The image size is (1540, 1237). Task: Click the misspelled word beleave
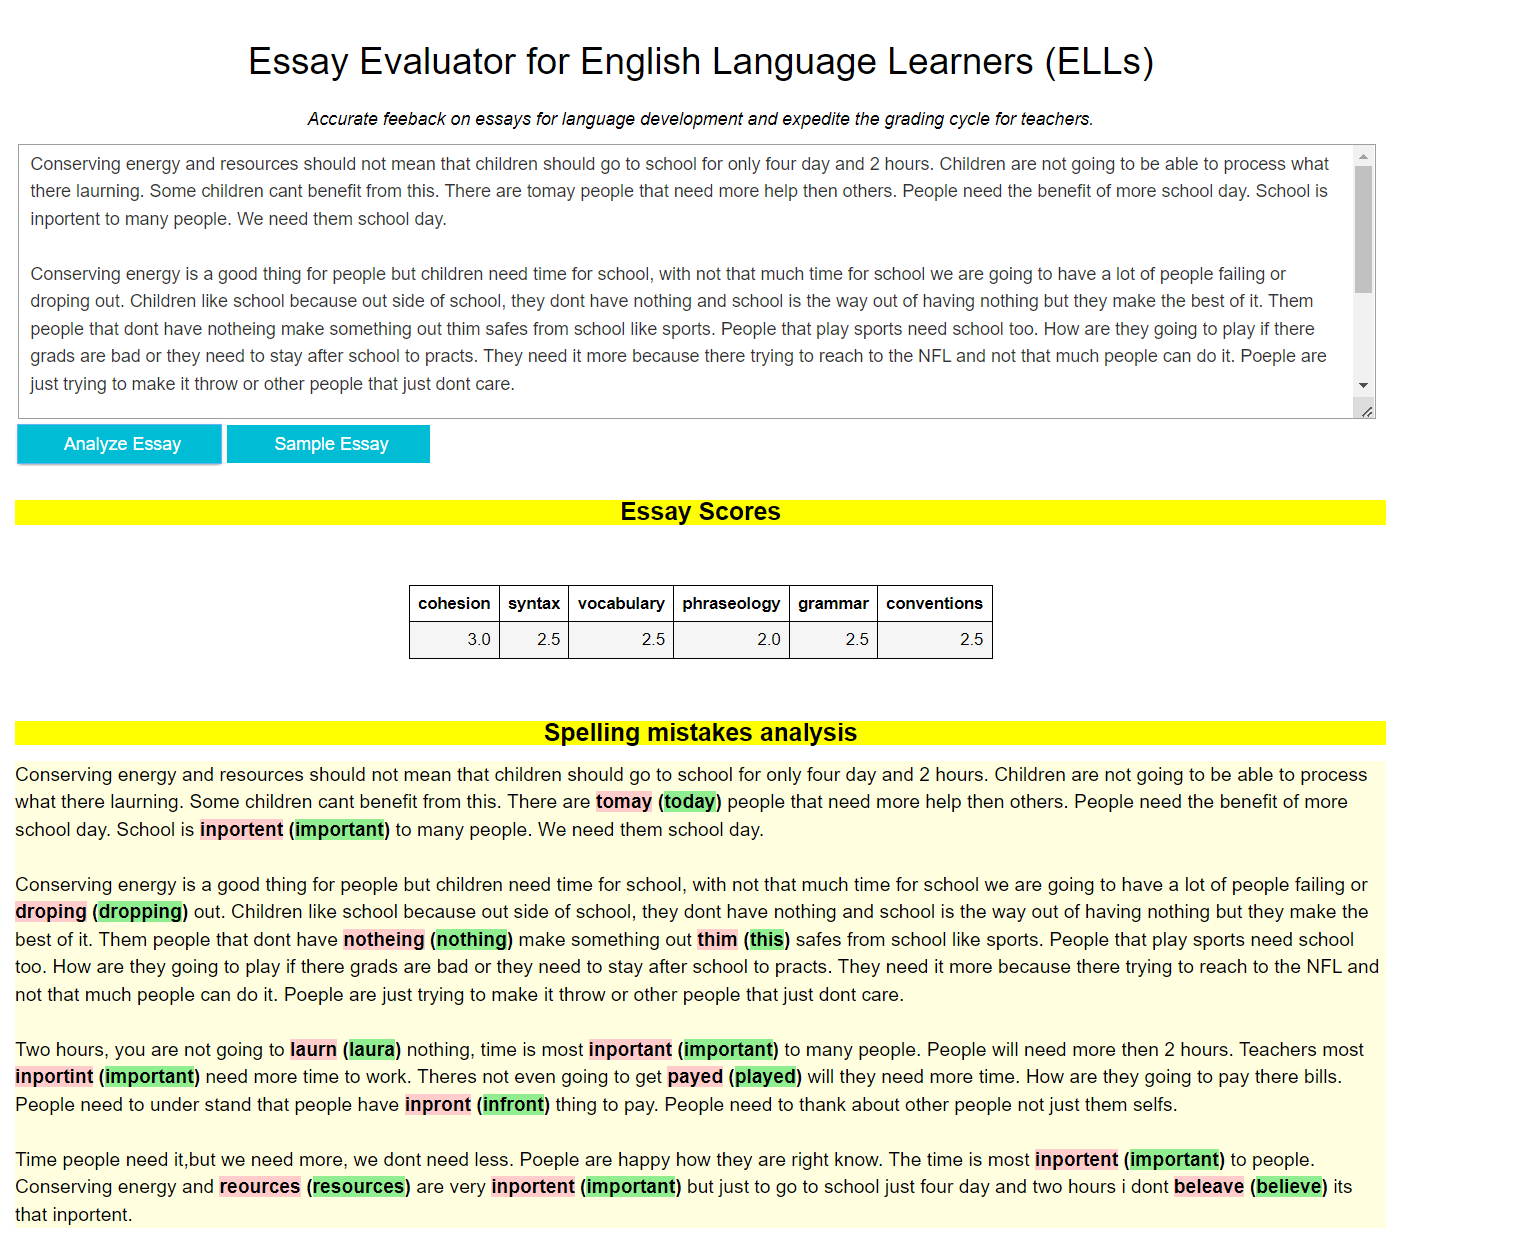pos(1209,1187)
